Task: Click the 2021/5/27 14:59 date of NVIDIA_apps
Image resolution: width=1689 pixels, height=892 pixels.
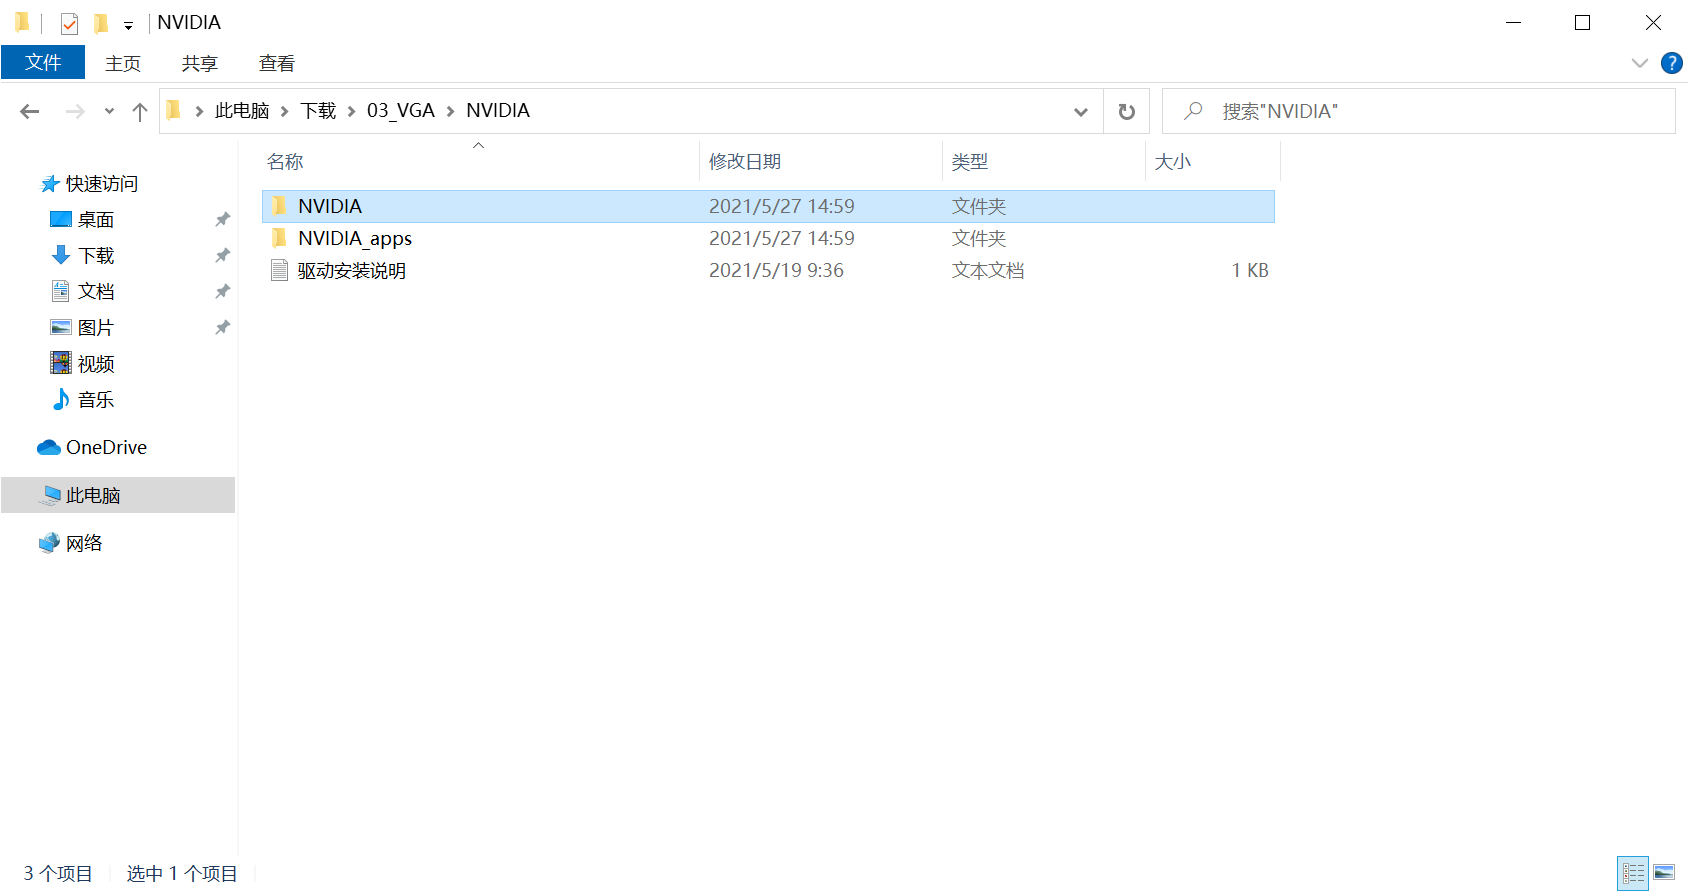Action: pos(782,238)
